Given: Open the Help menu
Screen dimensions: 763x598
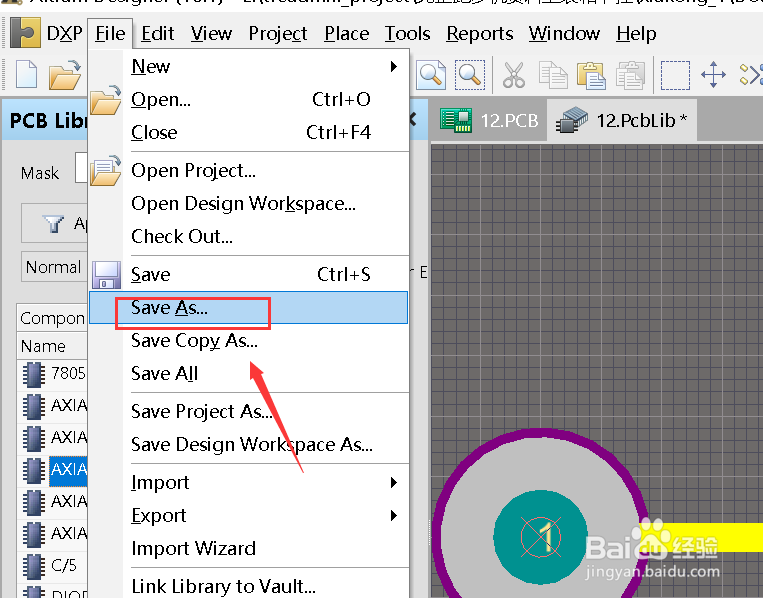Looking at the screenshot, I should pos(636,34).
